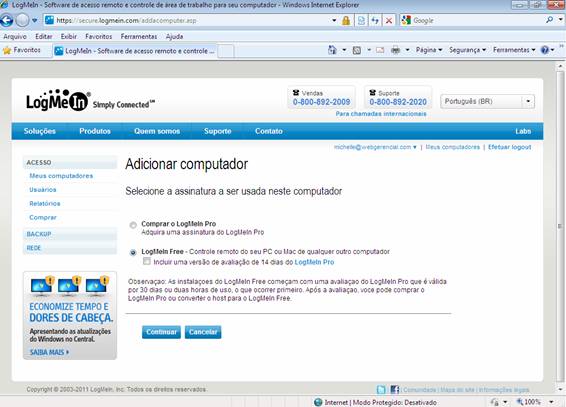Image resolution: width=566 pixels, height=407 pixels.
Task: Click the security padlock icon
Action: 346,21
